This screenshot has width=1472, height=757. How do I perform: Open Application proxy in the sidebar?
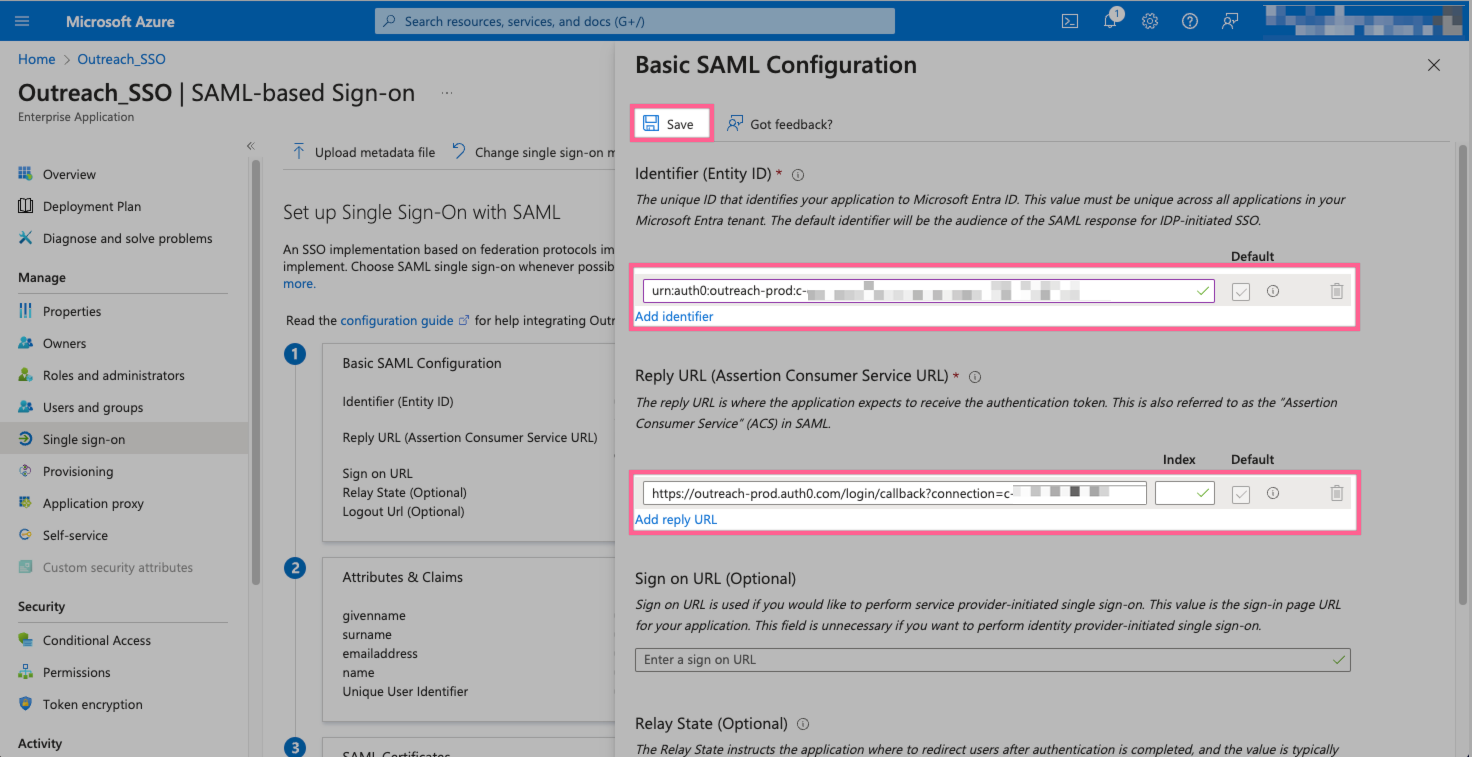pos(93,503)
